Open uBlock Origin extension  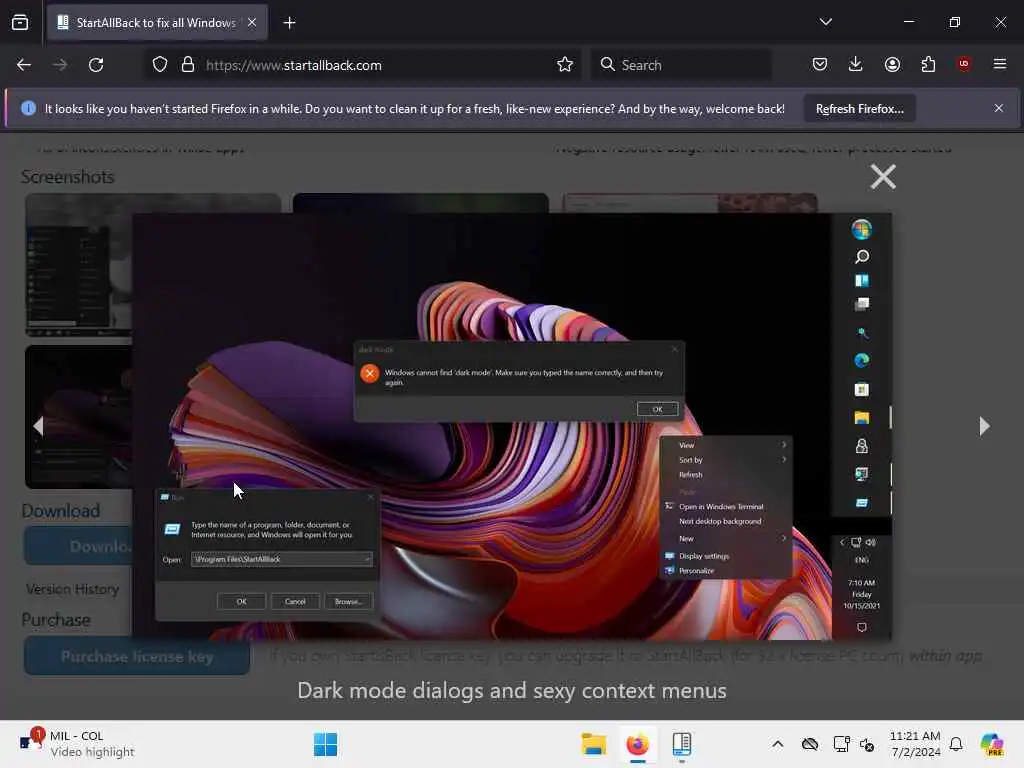click(964, 64)
